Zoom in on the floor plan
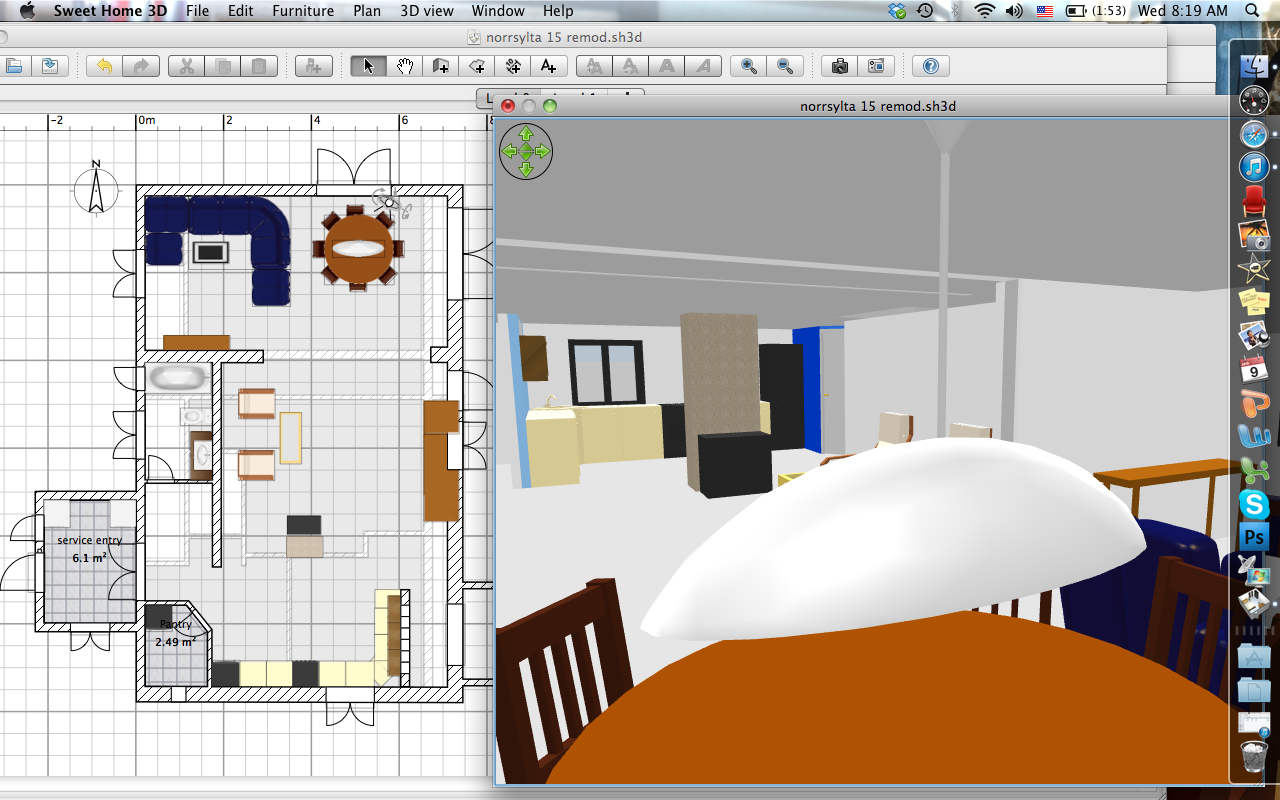This screenshot has width=1280, height=800. (748, 66)
